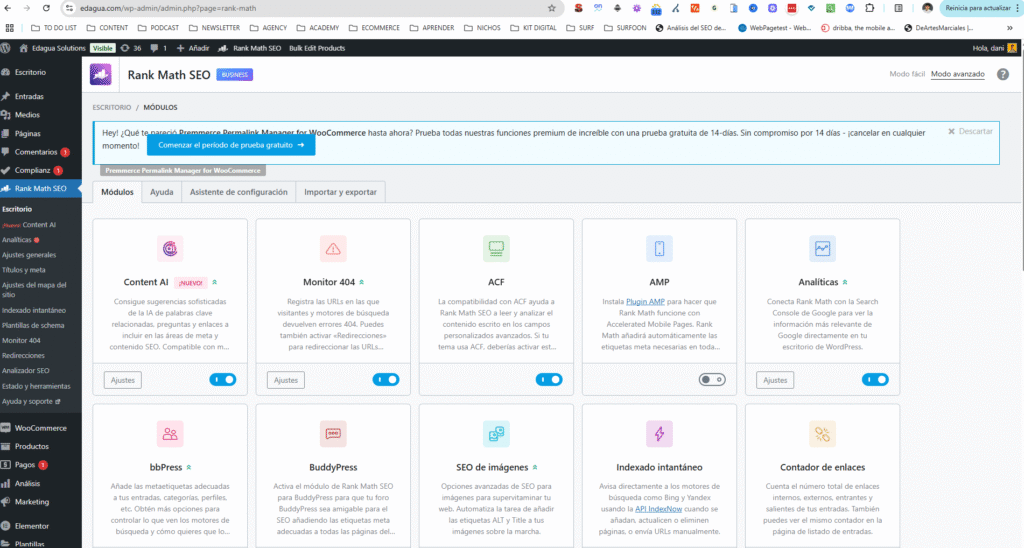Open the Añadir new content menu
Viewport: 1024px width, 548px height.
[x=193, y=48]
